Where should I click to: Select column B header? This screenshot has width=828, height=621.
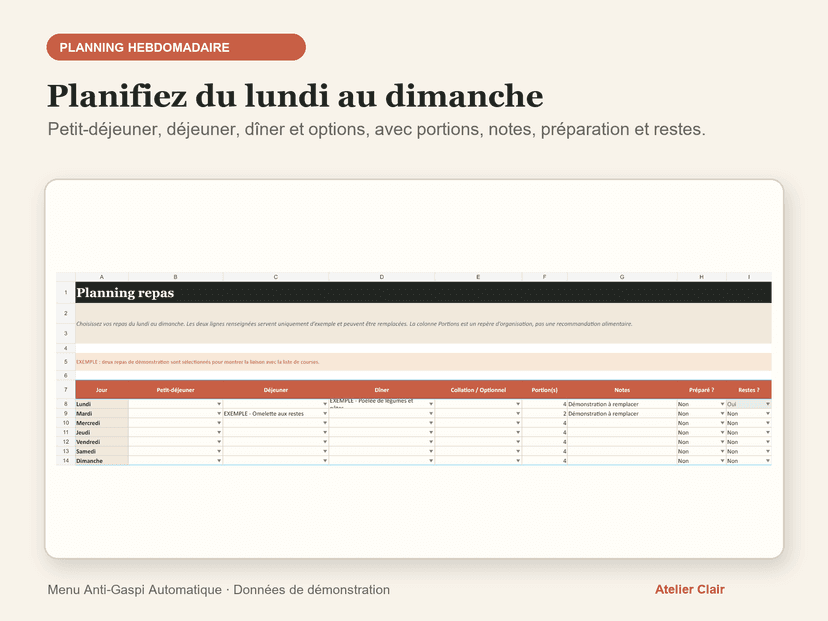(x=176, y=277)
